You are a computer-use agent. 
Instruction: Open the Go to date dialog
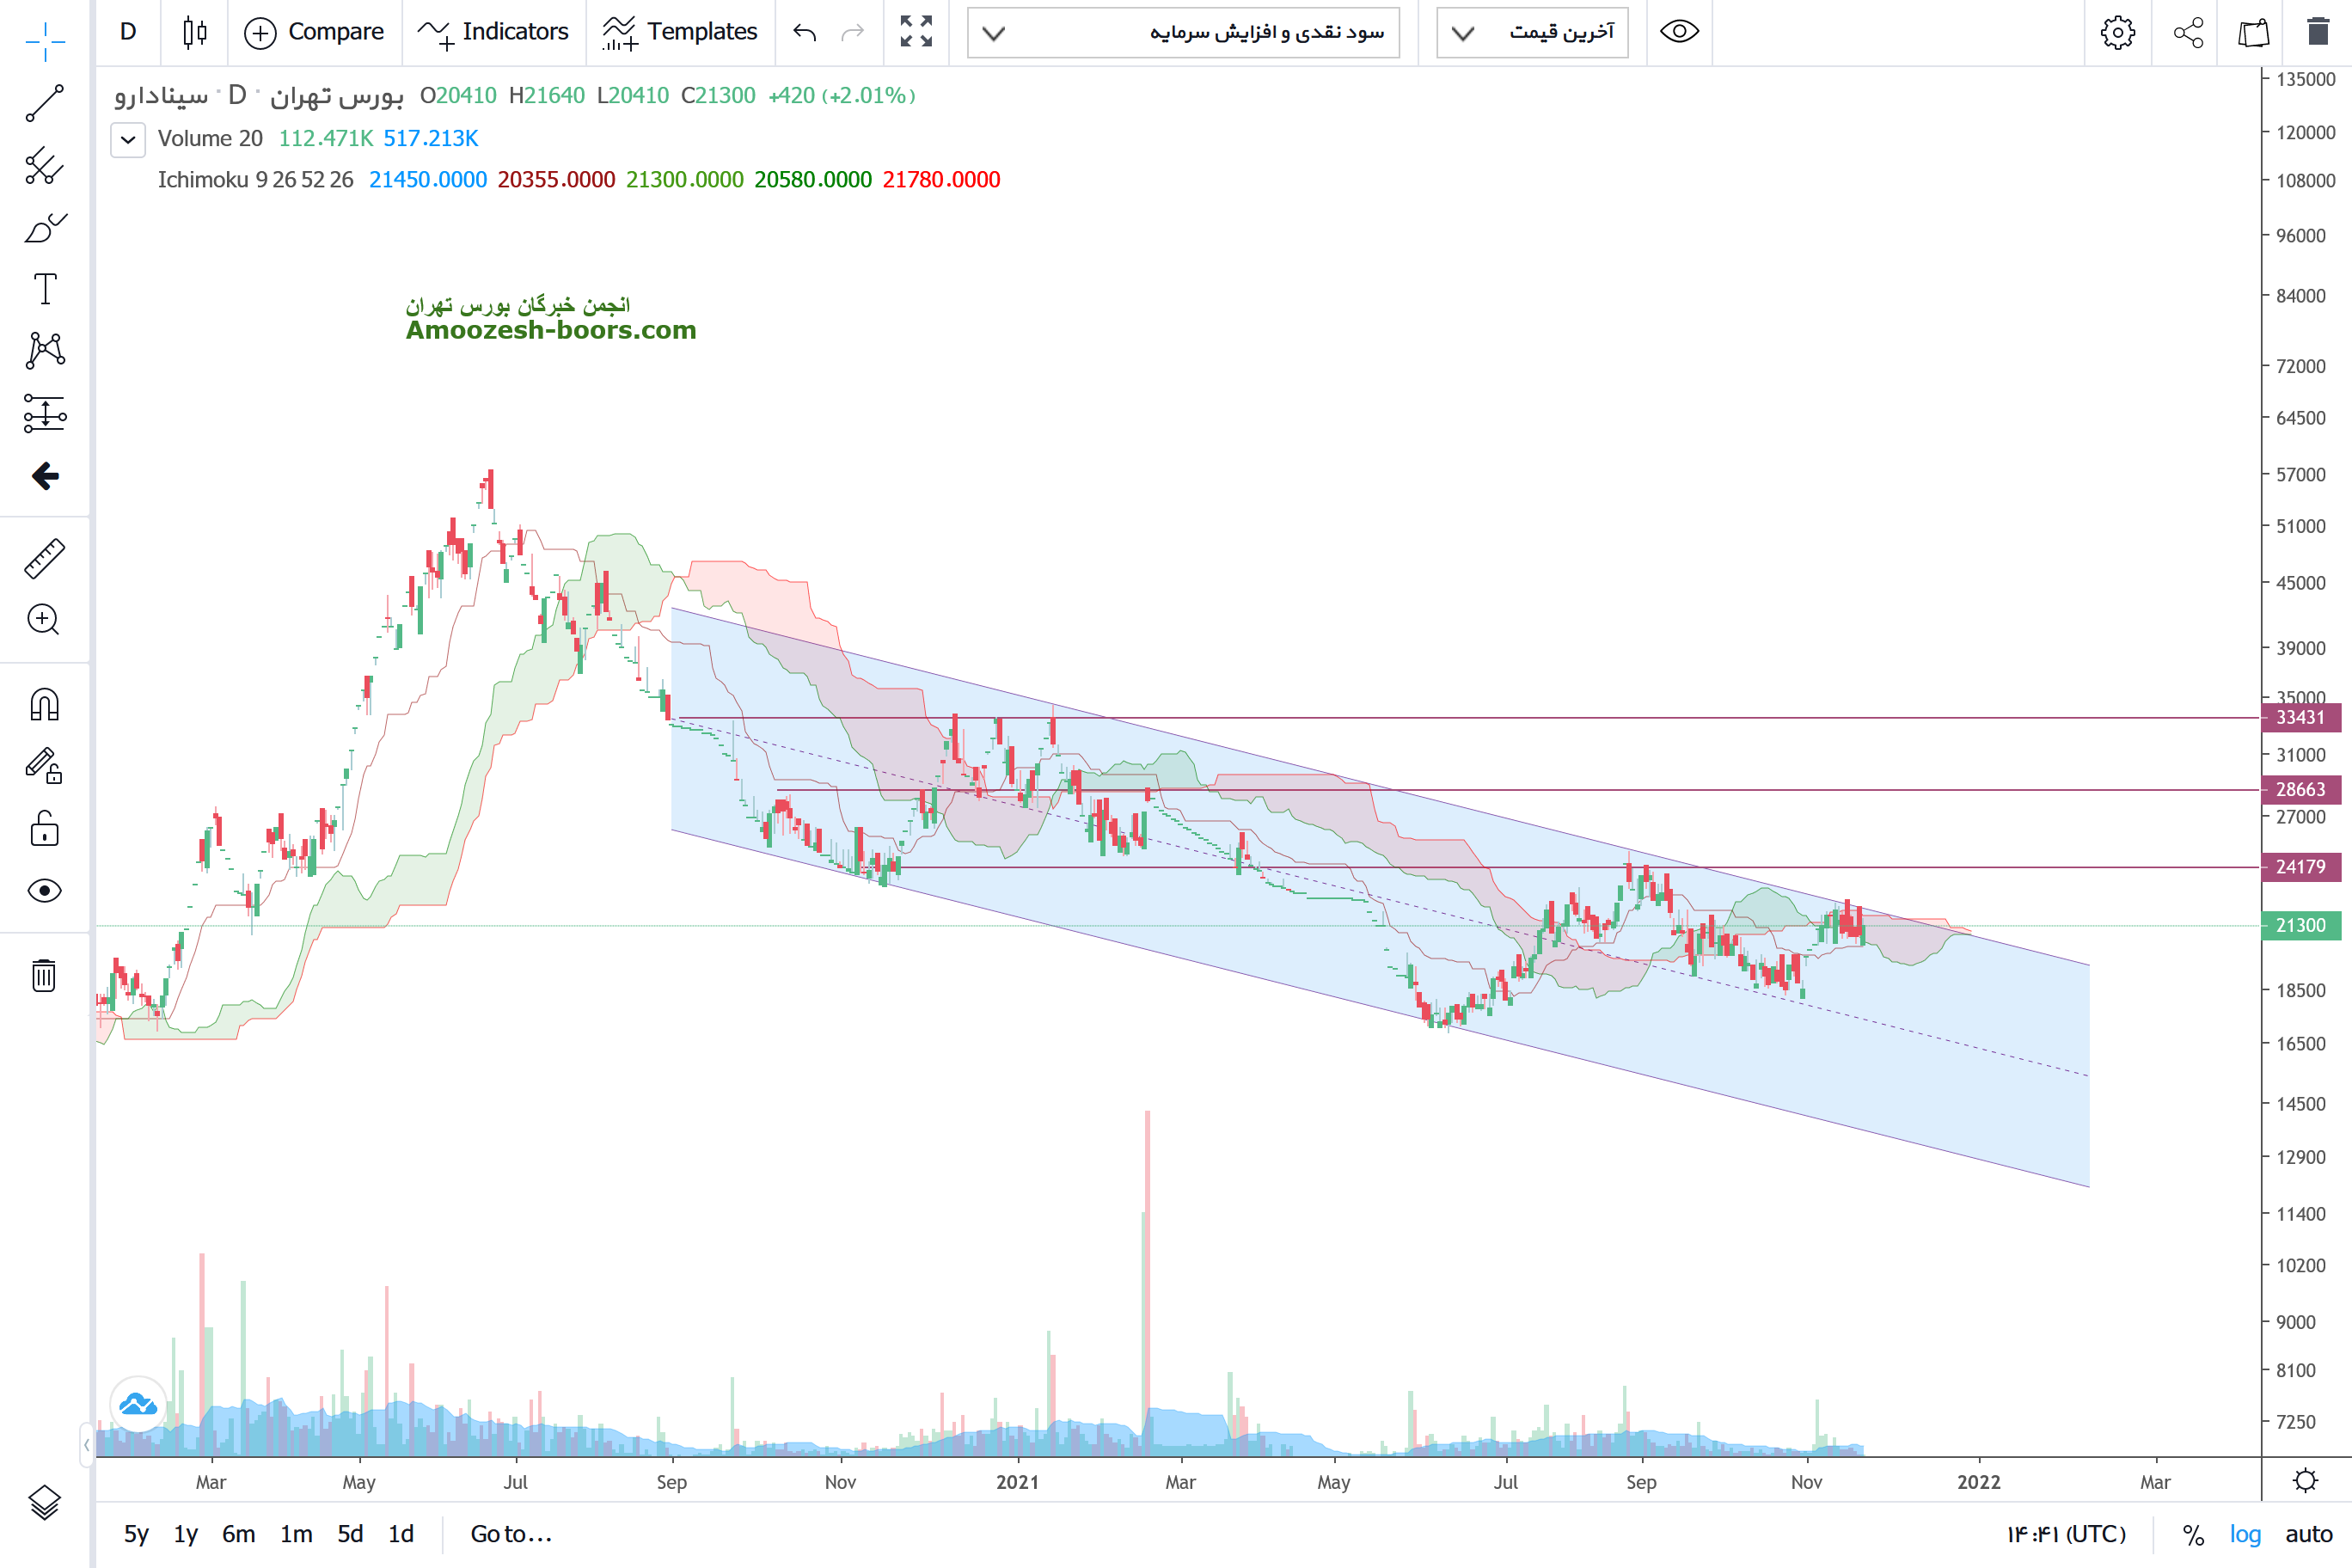tap(511, 1534)
